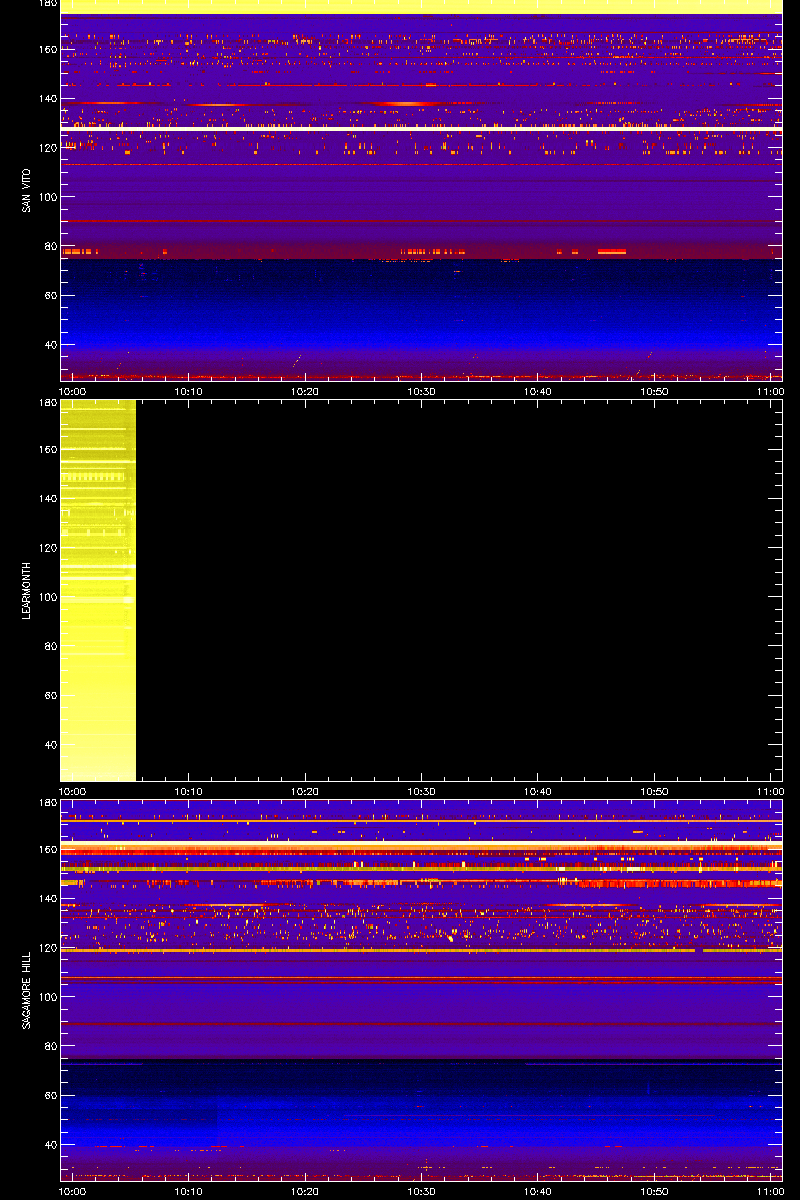800x1200 pixels.
Task: Select the San Vito spectrogram plot
Action: (421, 190)
